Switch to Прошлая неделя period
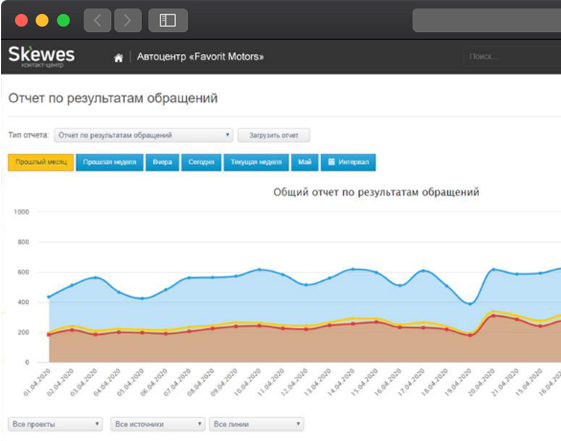This screenshot has height=441, width=561. tap(109, 162)
